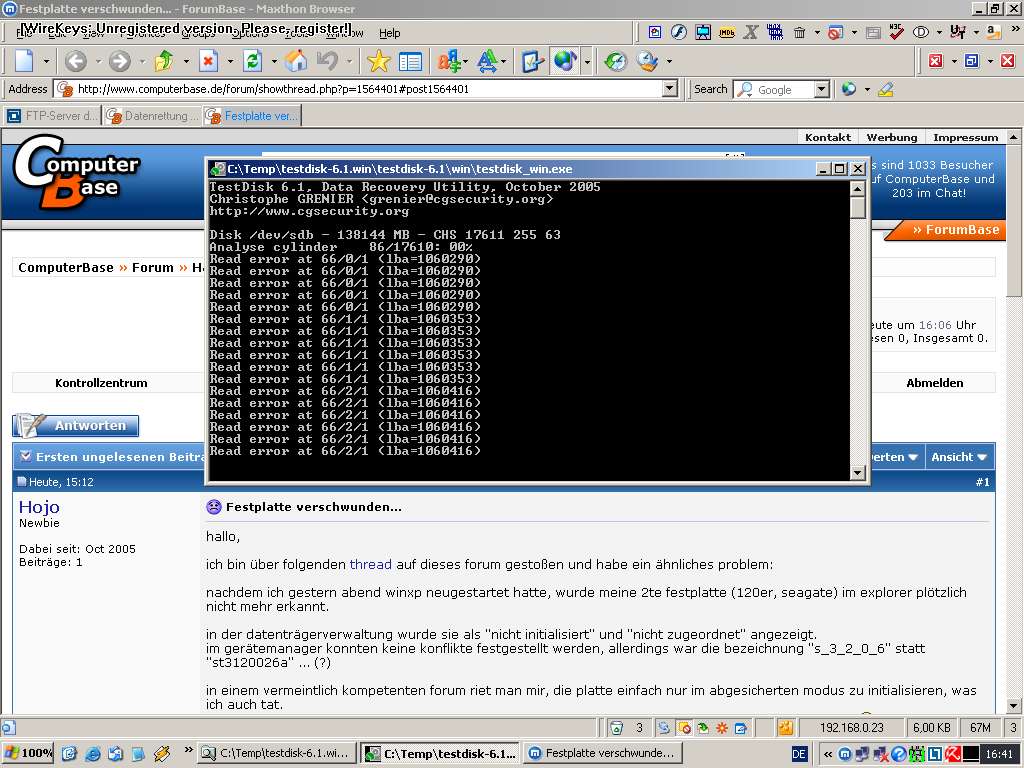Click the highlighter icon next to search
Image resolution: width=1024 pixels, height=768 pixels.
pos(886,89)
